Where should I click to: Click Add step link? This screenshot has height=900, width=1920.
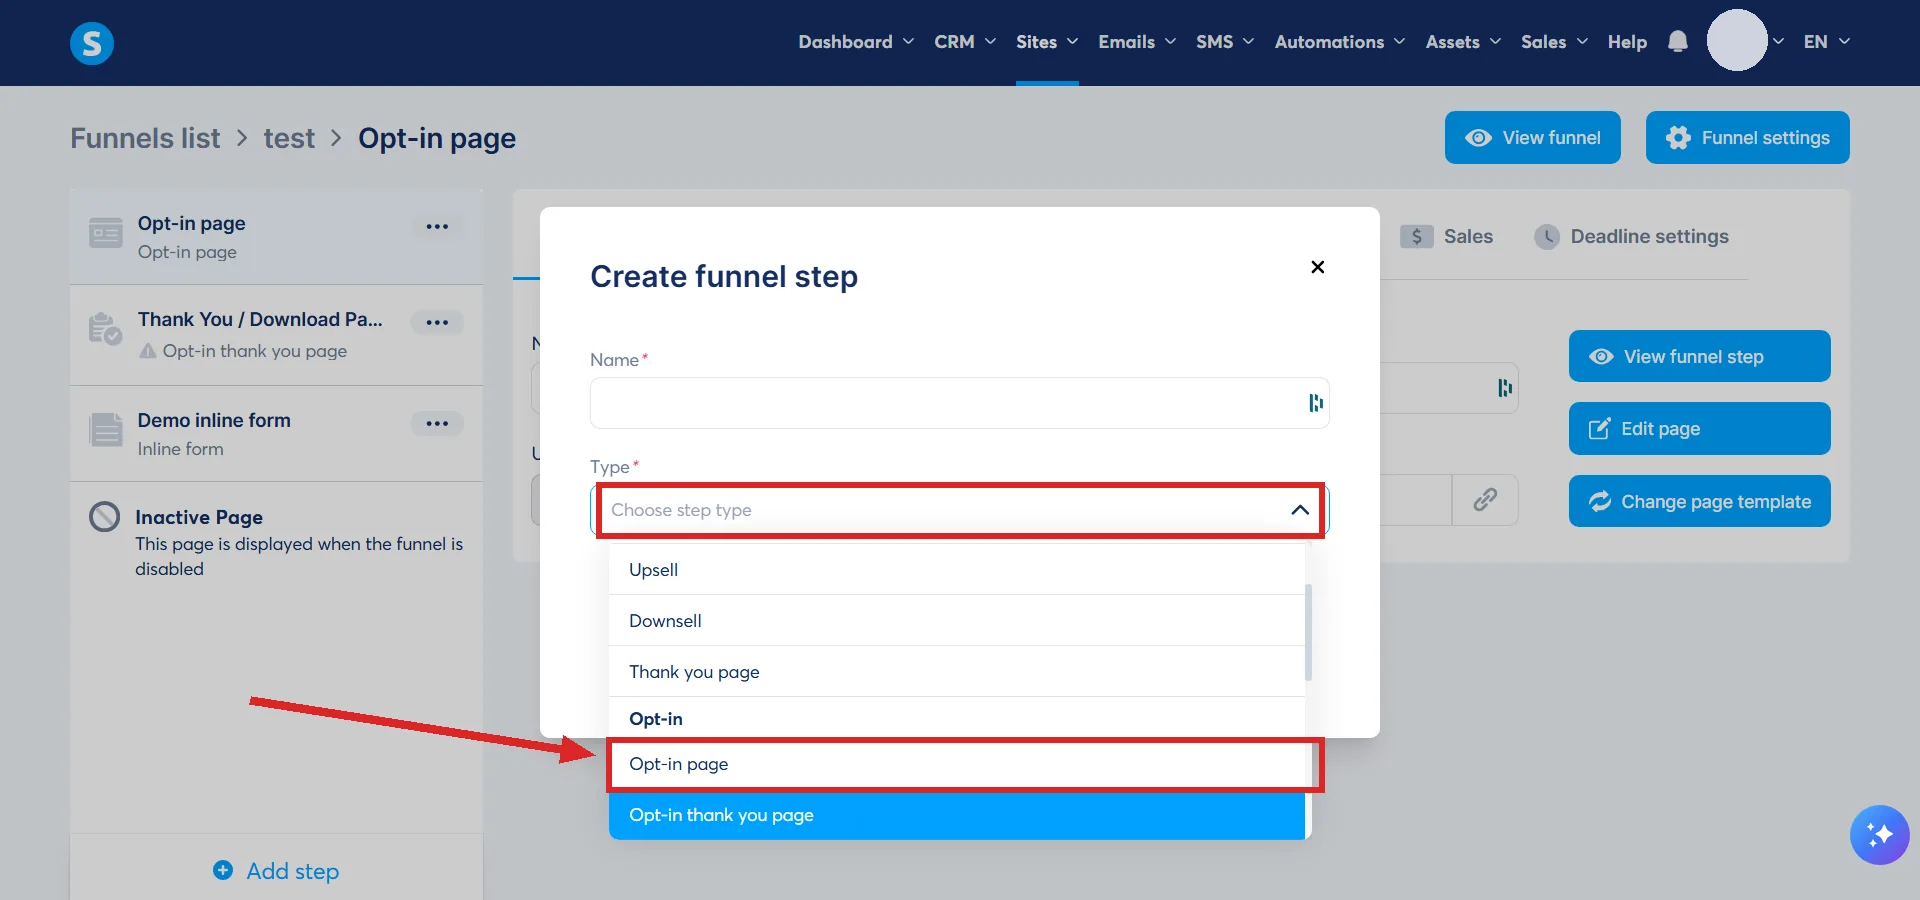click(277, 871)
